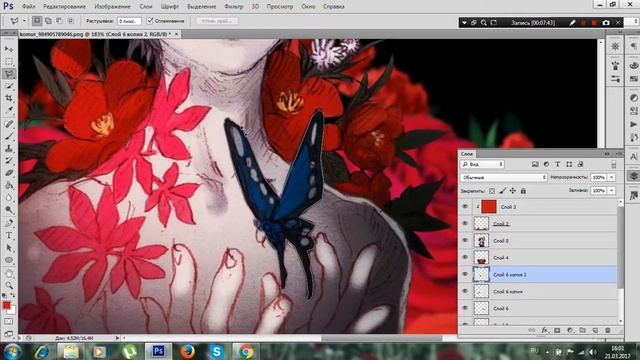Select the Hand tool

click(9, 273)
